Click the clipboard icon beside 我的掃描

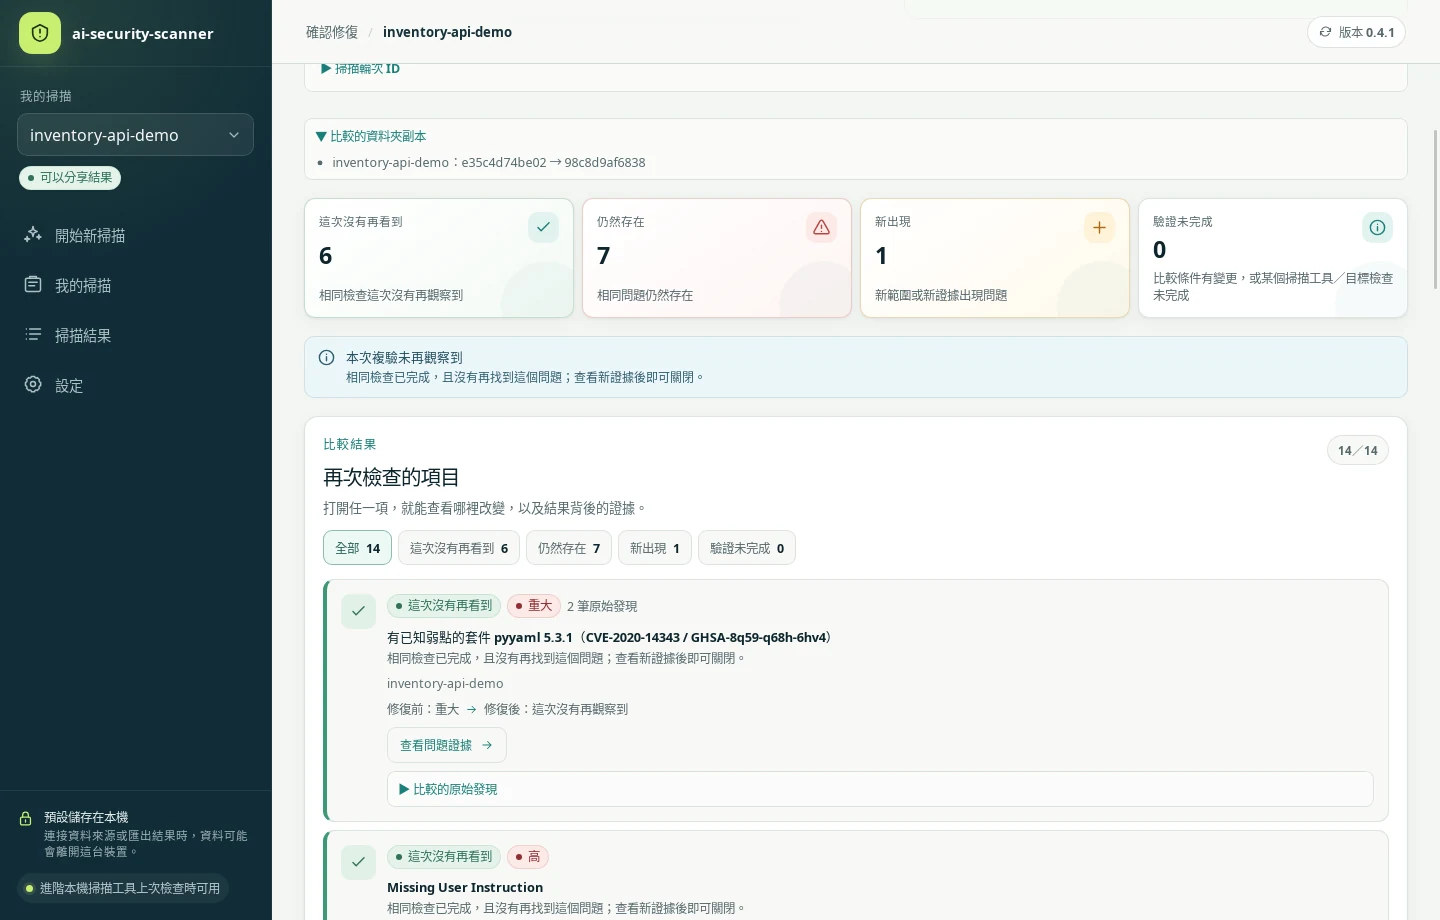33,285
